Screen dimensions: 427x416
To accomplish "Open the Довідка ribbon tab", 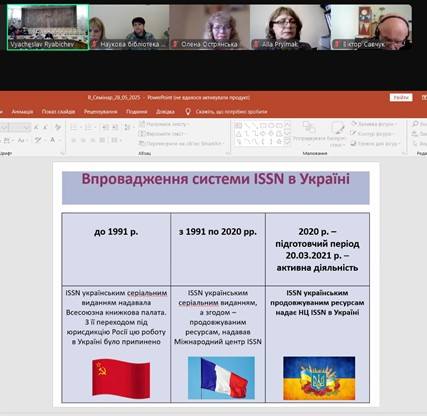I will pos(165,112).
